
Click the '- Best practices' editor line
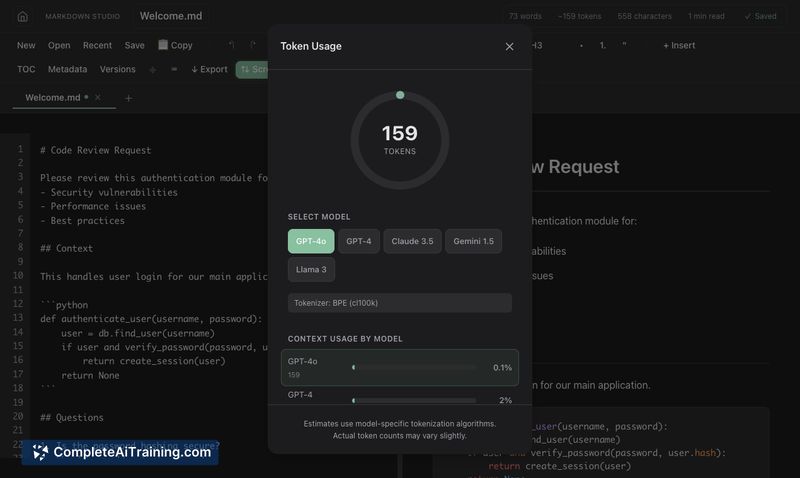click(82, 221)
